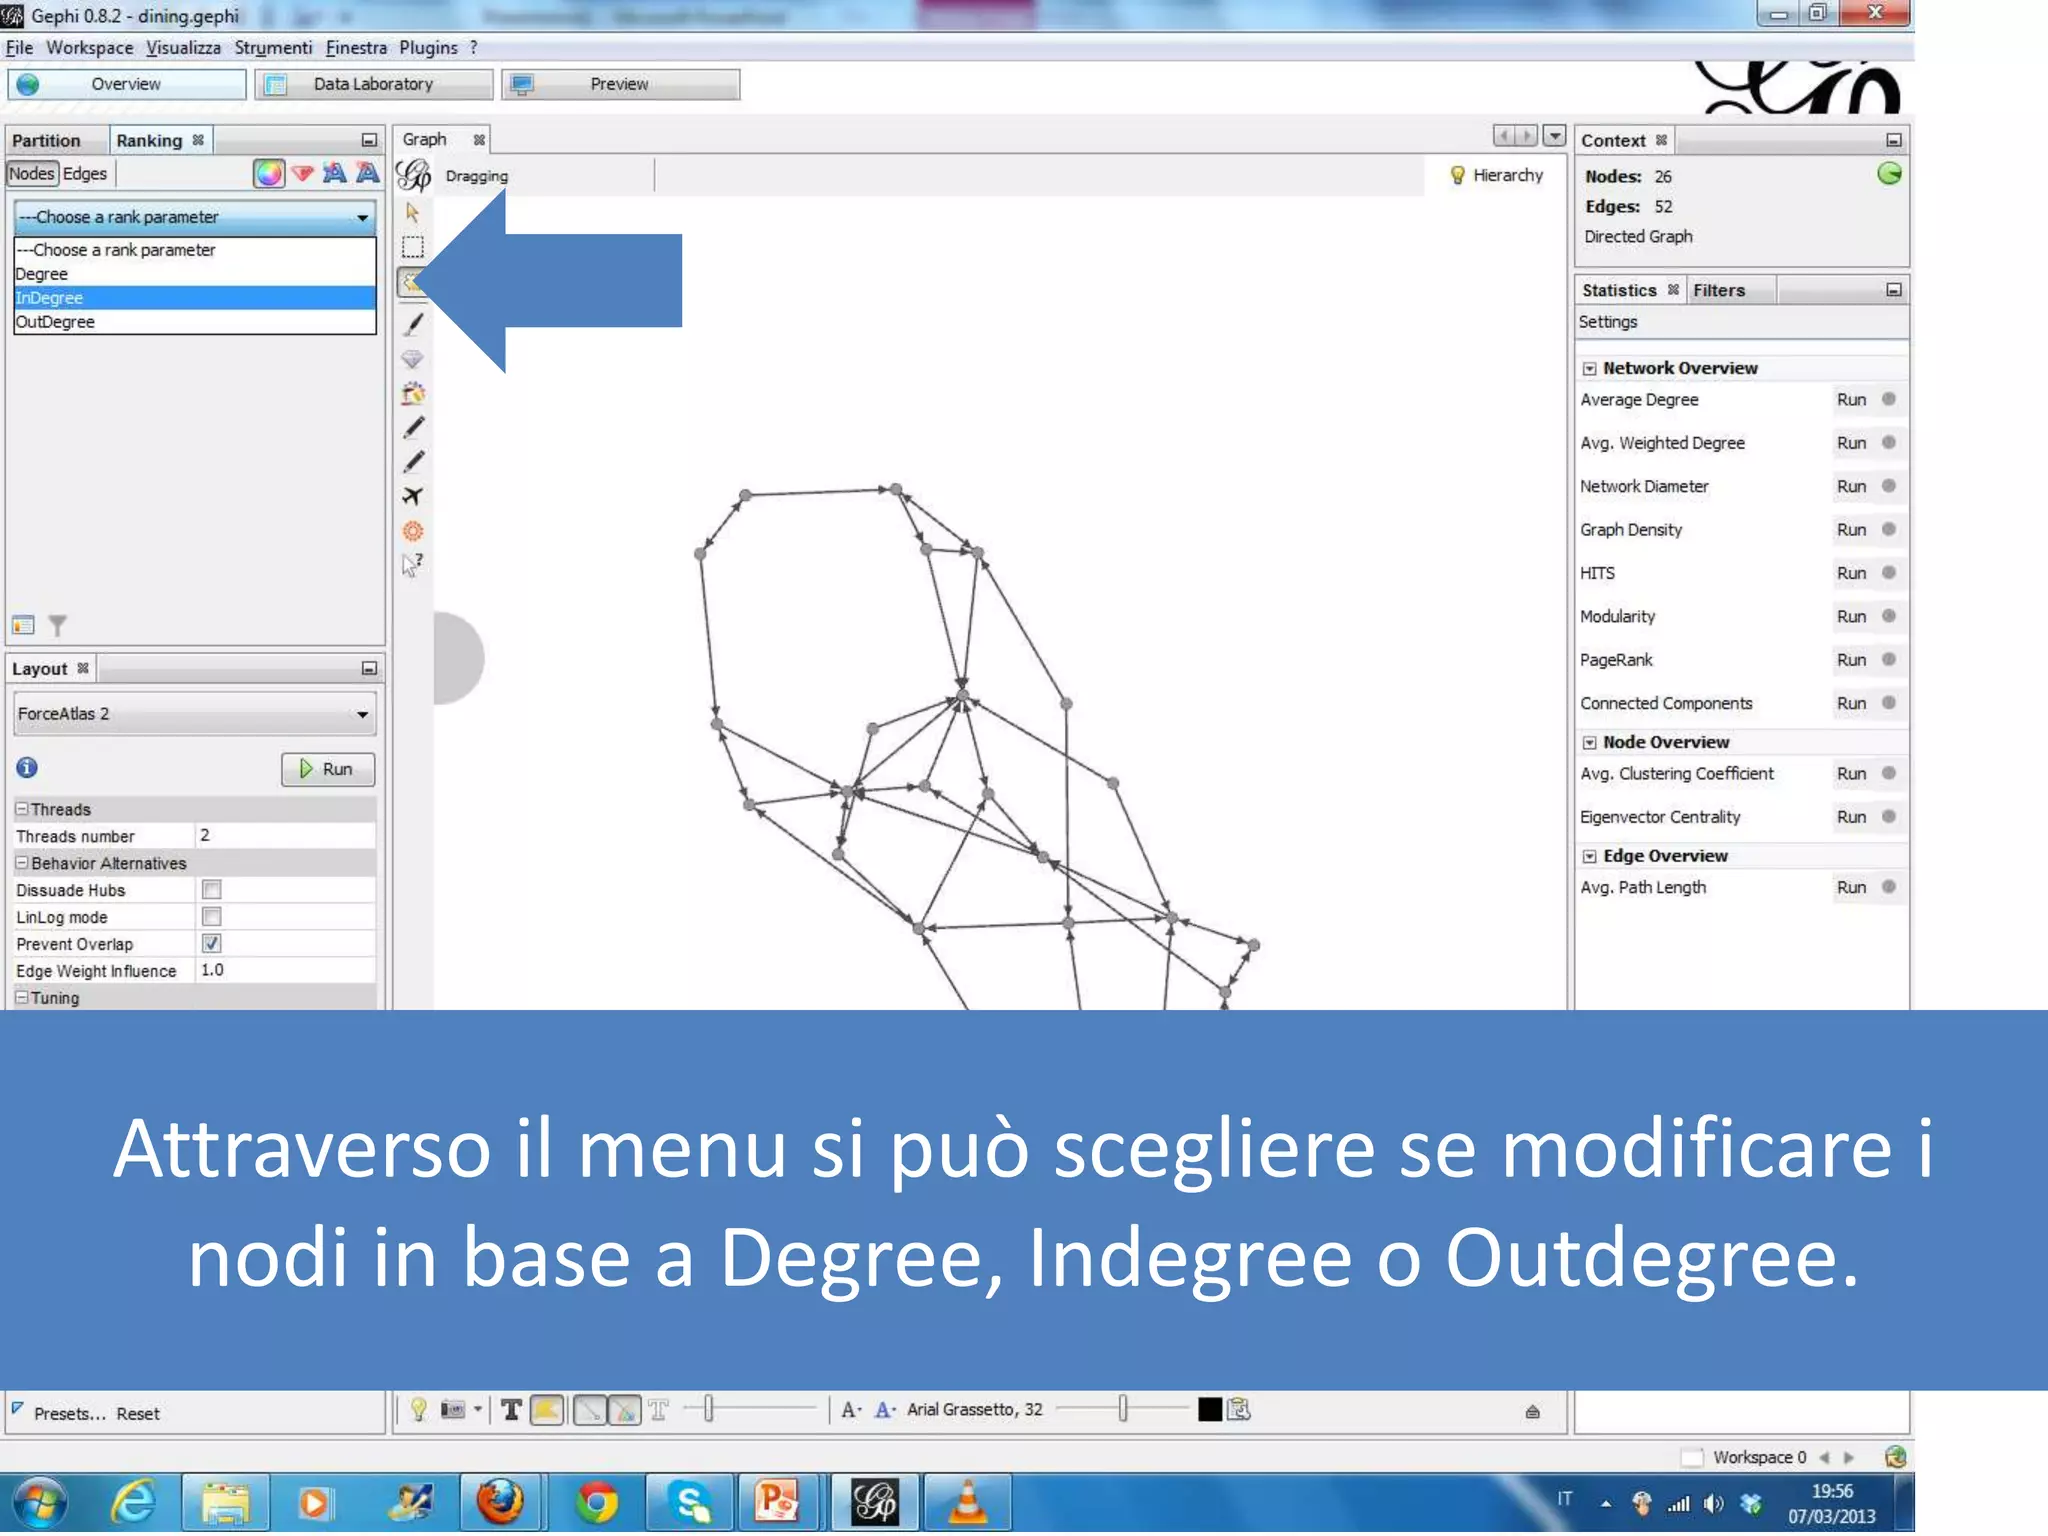Viewport: 2048px width, 1536px height.
Task: Run the ForceAtlas 2 layout
Action: click(x=328, y=769)
